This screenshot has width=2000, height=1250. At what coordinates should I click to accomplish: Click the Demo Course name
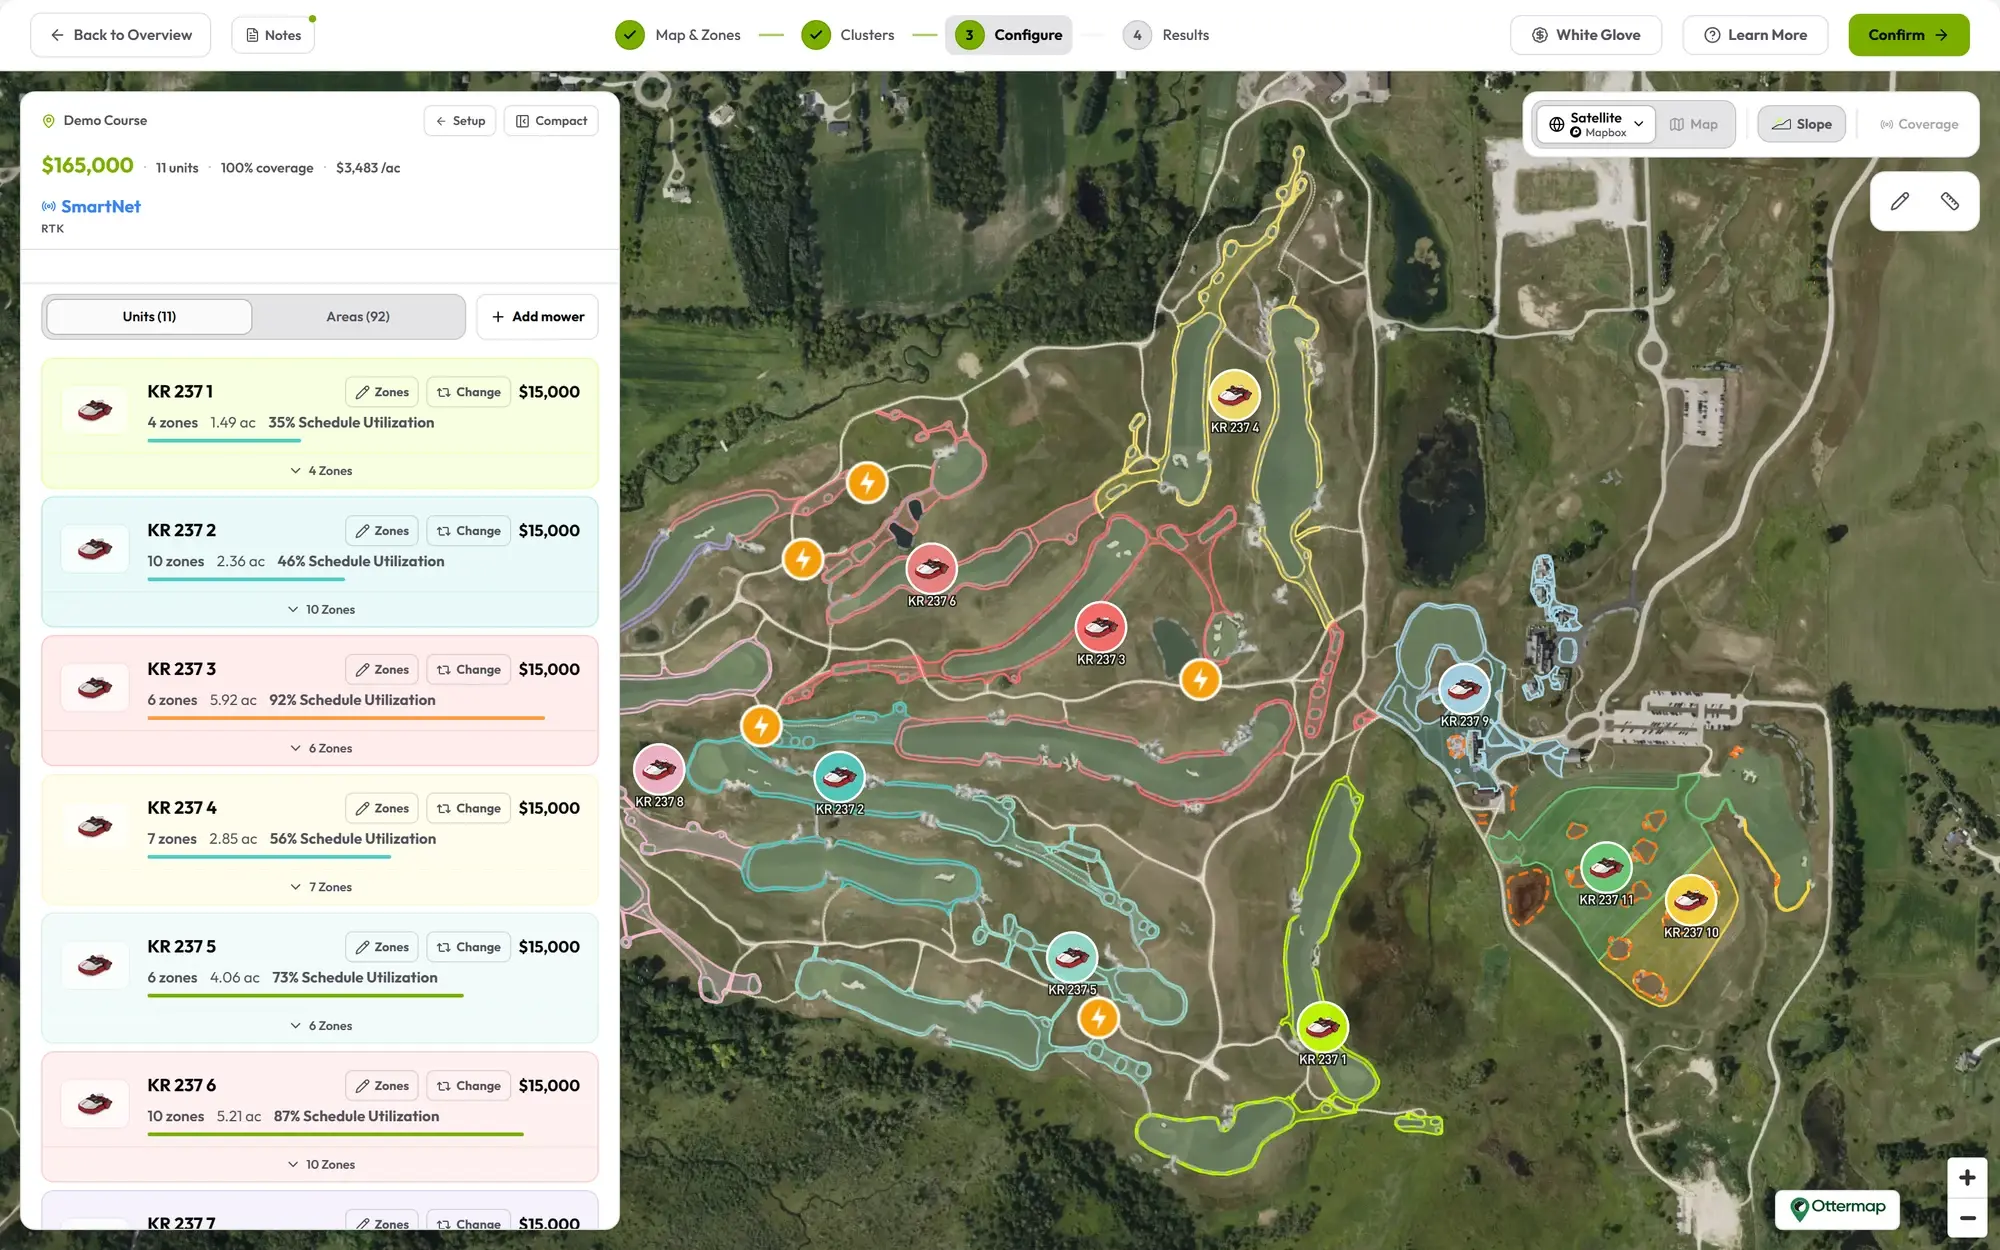105,121
